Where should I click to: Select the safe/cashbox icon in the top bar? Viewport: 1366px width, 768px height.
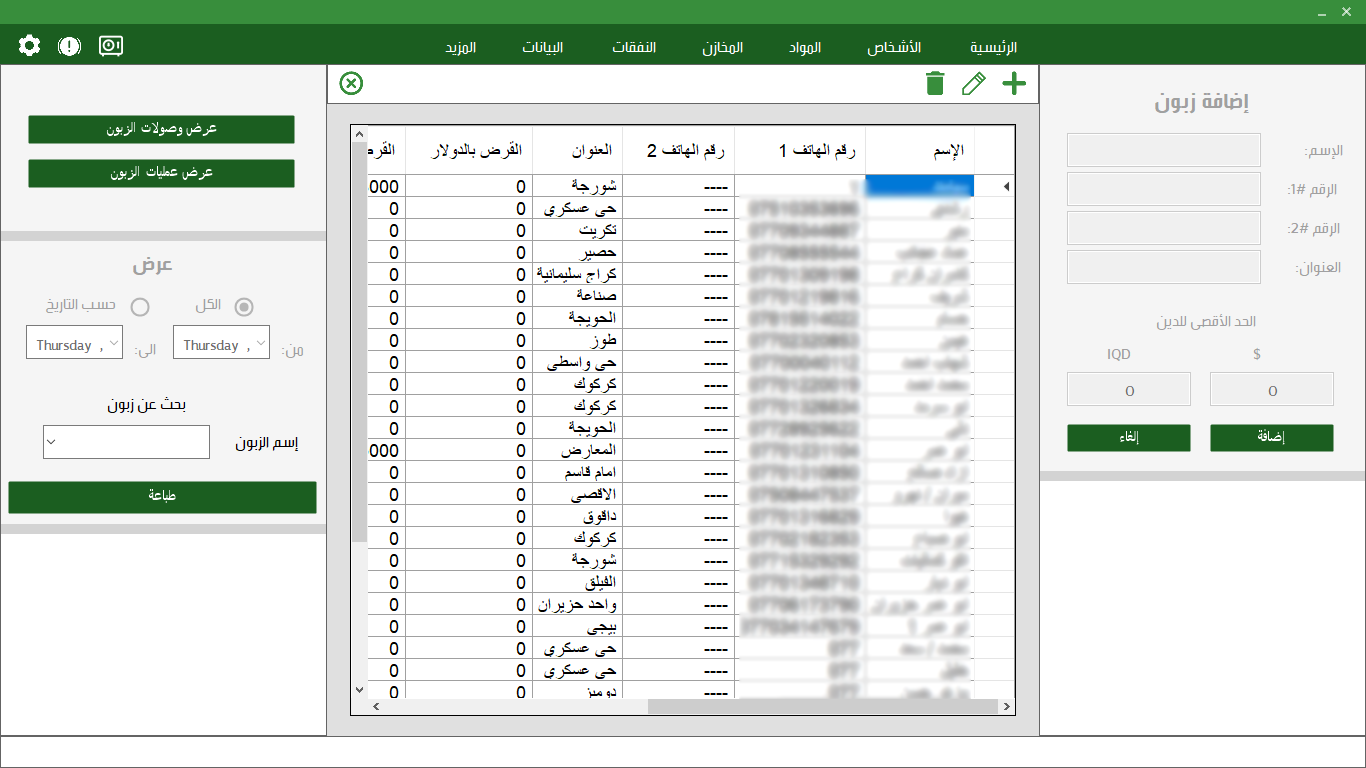110,45
